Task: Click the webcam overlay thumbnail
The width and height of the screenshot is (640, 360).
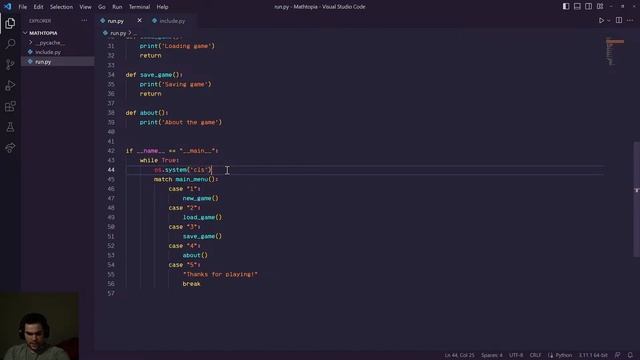Action: tap(39, 326)
